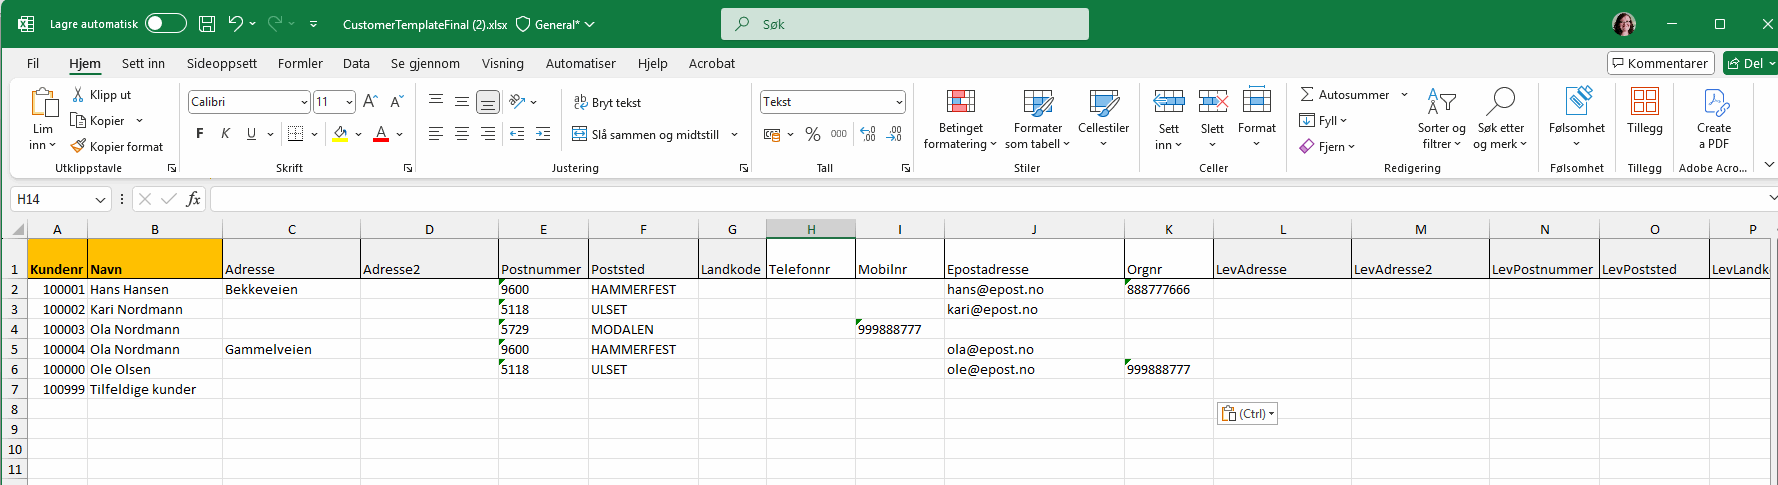Click the Klipp ut scissors icon
This screenshot has height=485, width=1778.
(x=78, y=95)
